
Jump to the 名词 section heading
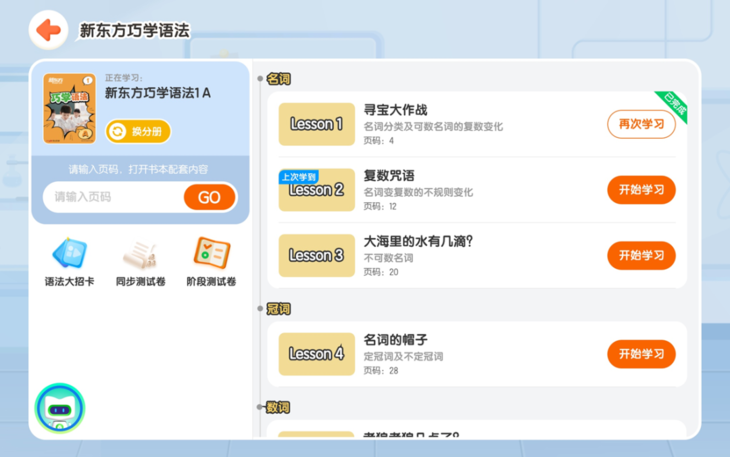click(278, 79)
